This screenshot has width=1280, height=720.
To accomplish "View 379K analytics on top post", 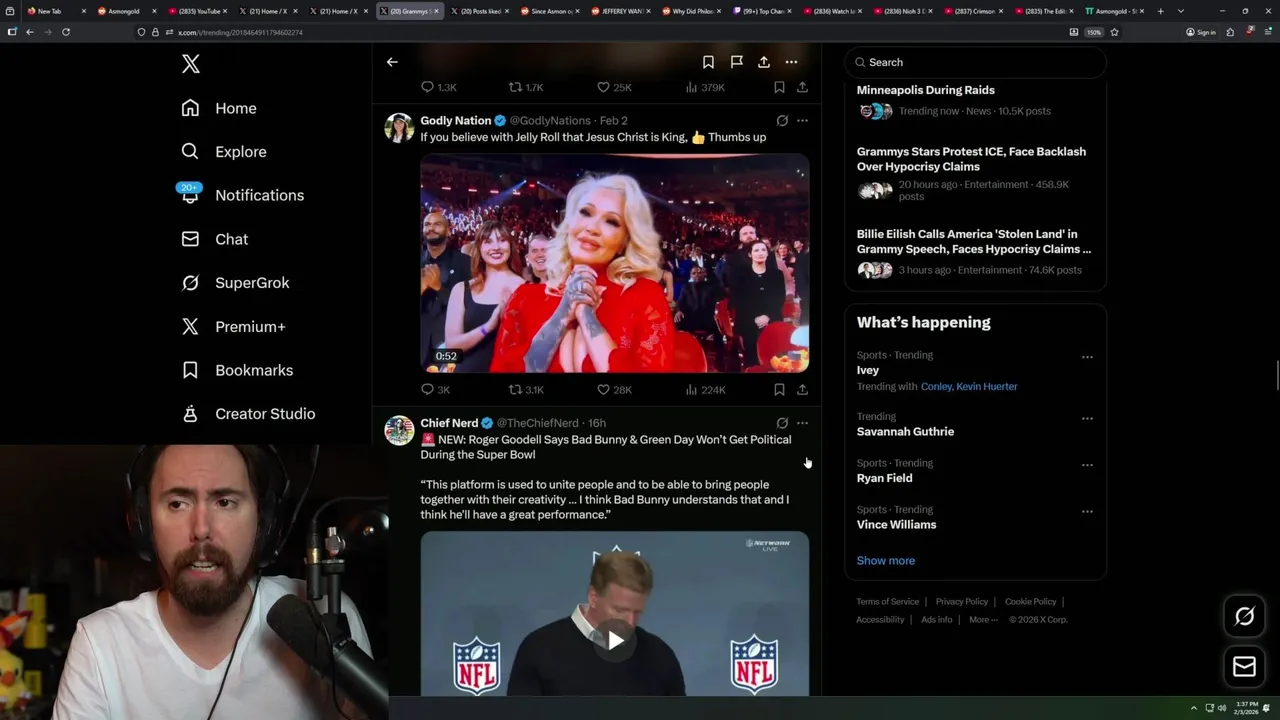I will (705, 88).
